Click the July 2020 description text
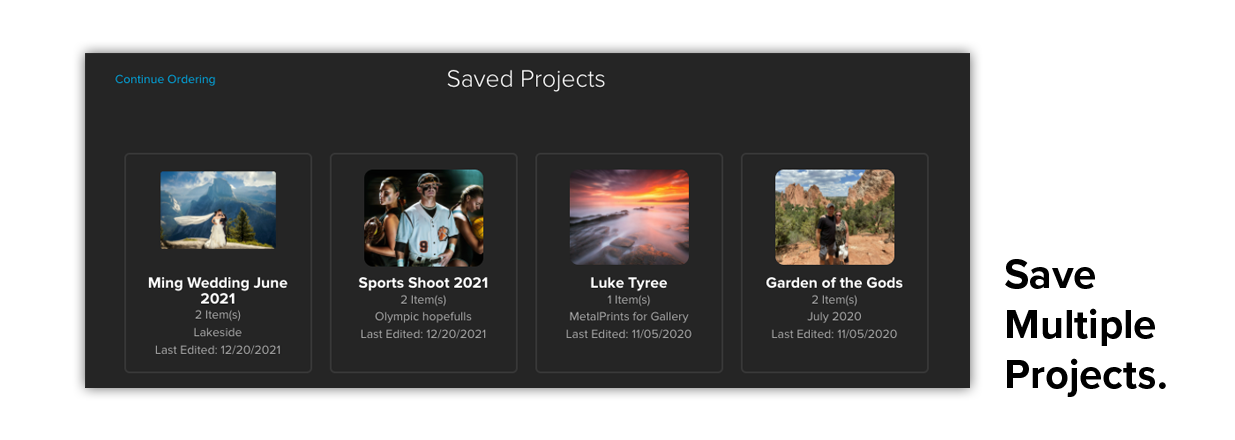1235x440 pixels. coord(834,317)
